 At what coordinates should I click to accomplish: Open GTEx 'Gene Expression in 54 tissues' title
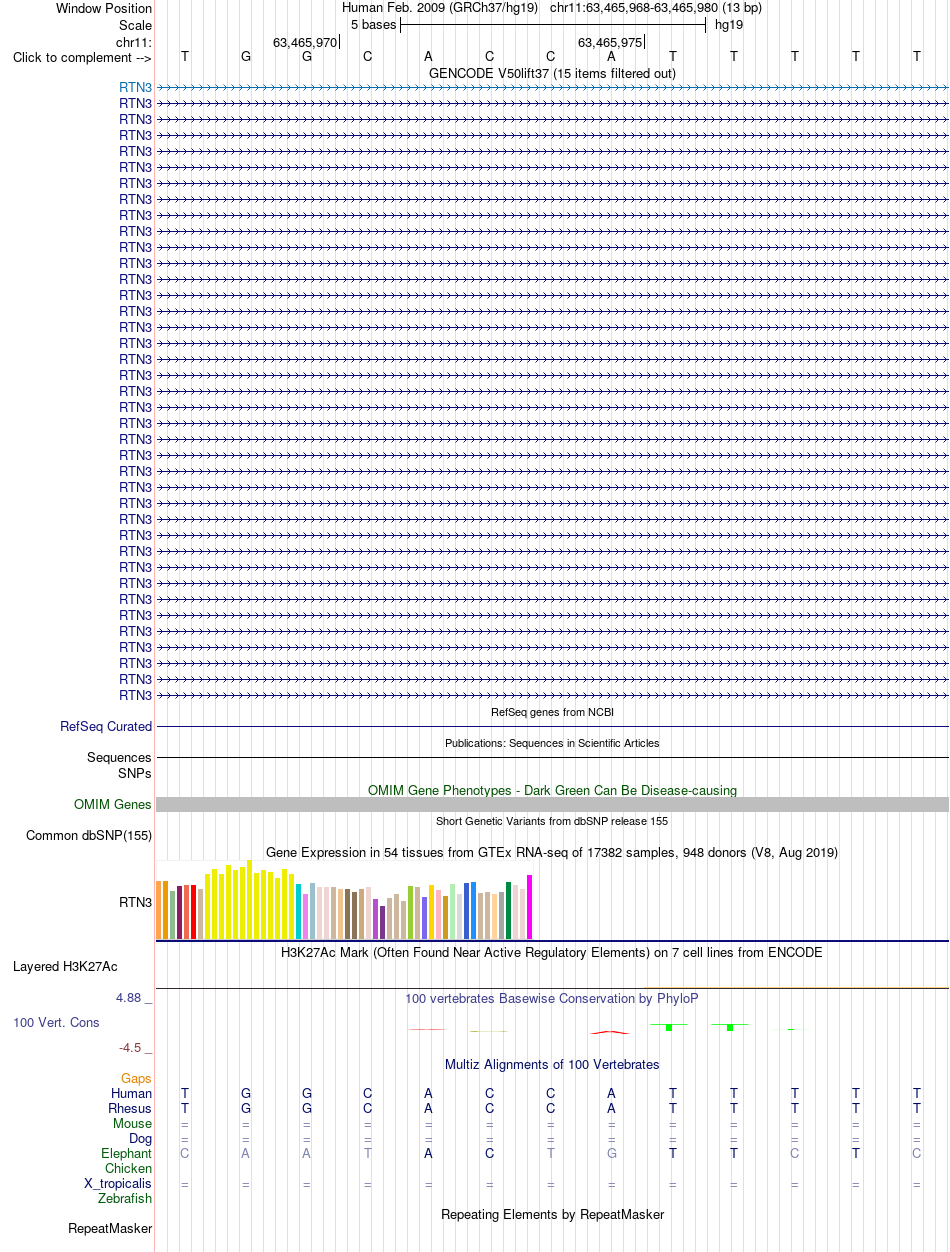click(x=552, y=853)
